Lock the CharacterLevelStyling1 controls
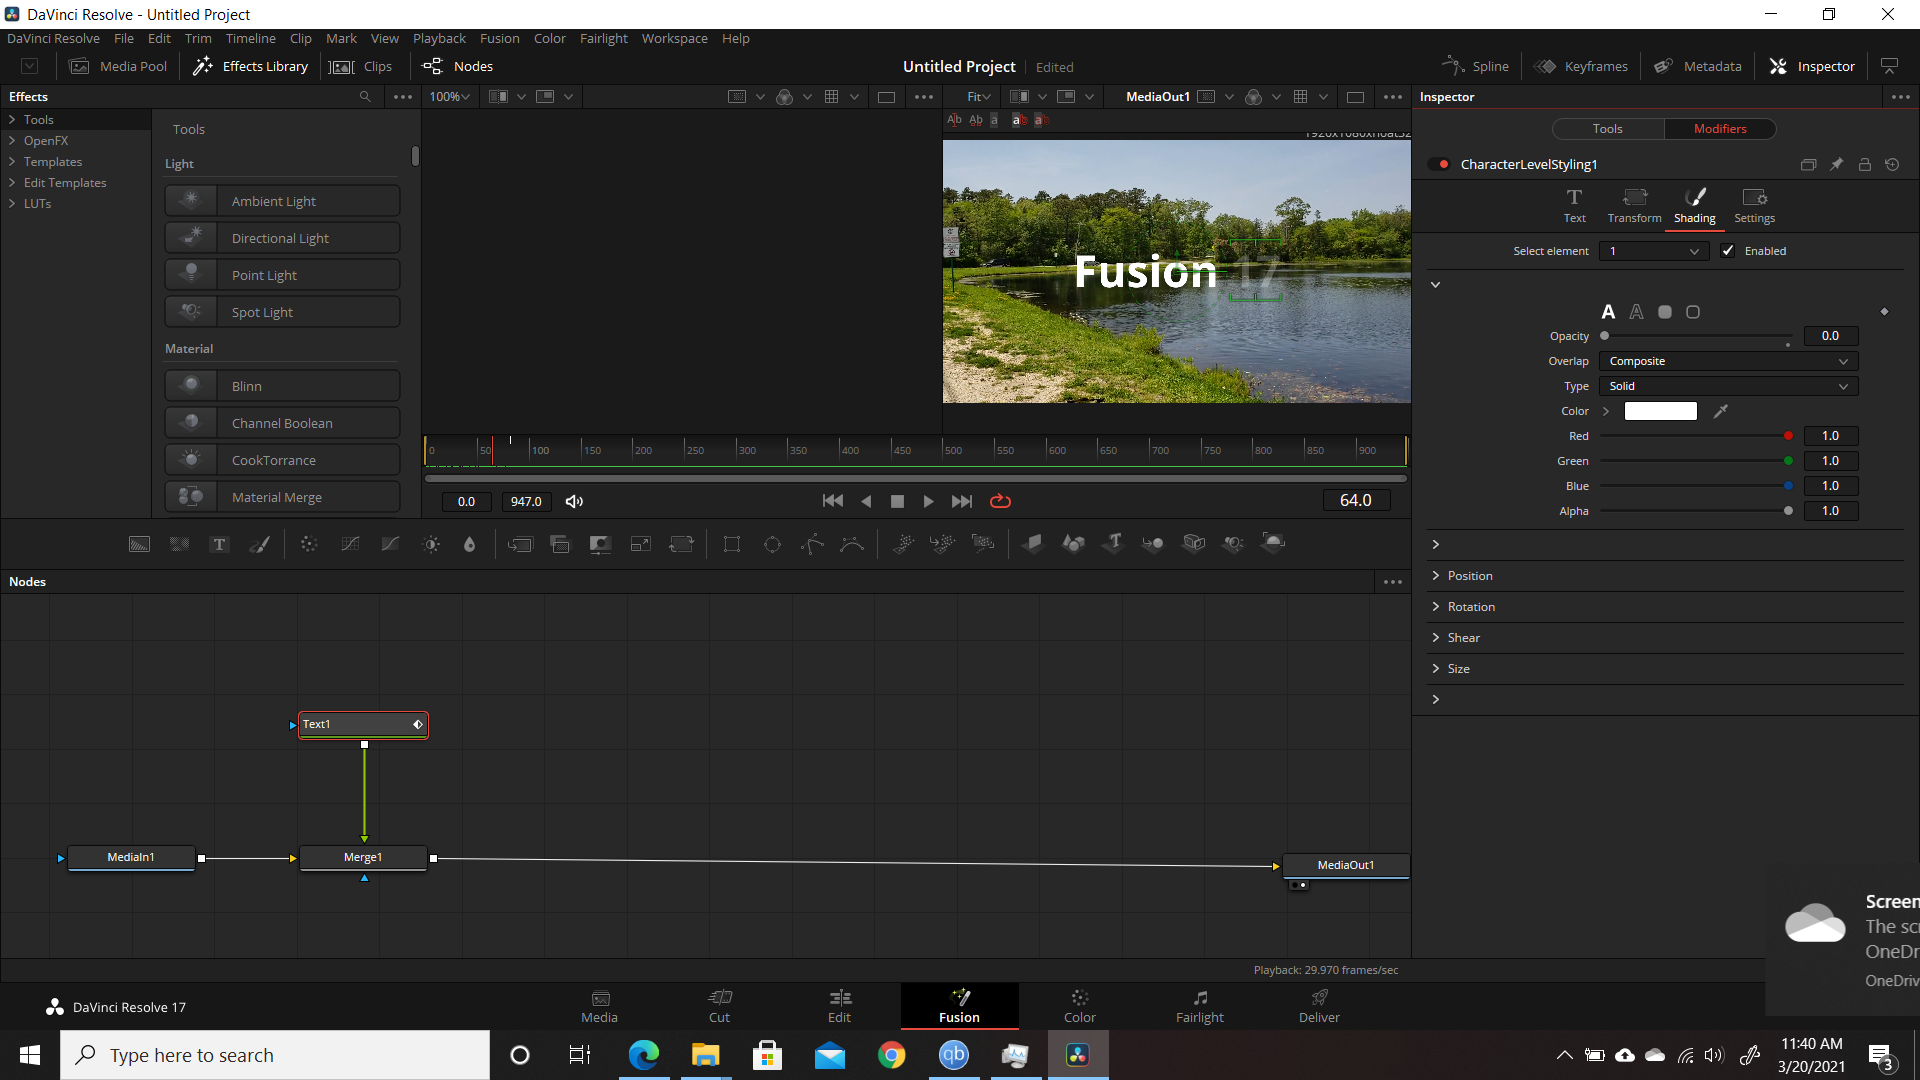This screenshot has height=1080, width=1920. (x=1864, y=164)
